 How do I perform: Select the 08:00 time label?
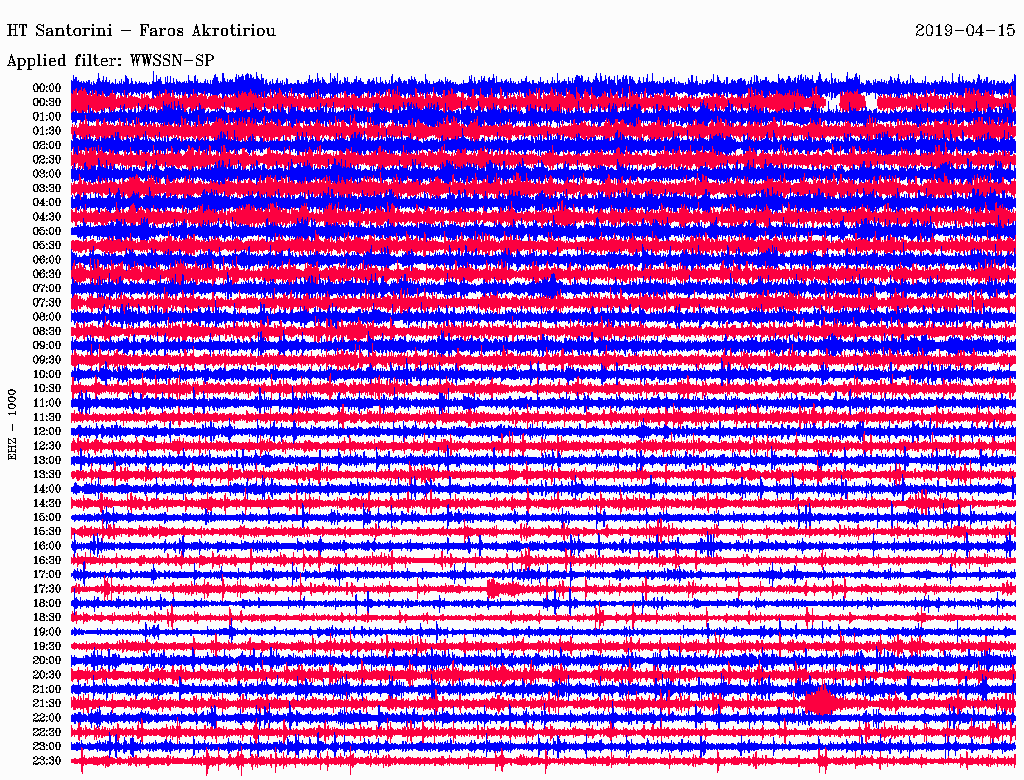coord(47,317)
